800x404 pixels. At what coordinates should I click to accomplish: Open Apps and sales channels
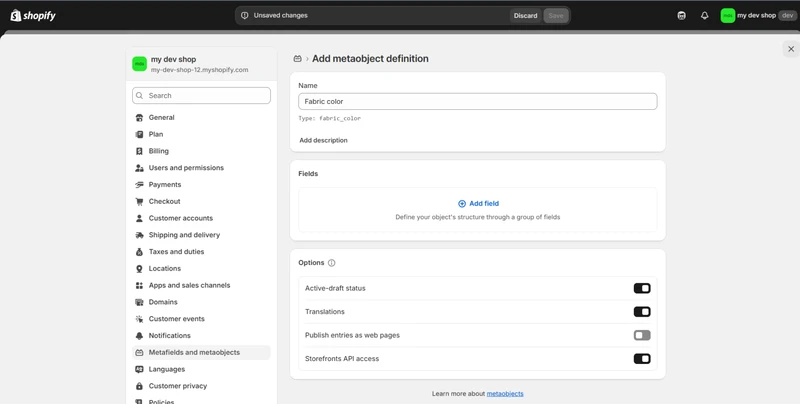pyautogui.click(x=201, y=286)
